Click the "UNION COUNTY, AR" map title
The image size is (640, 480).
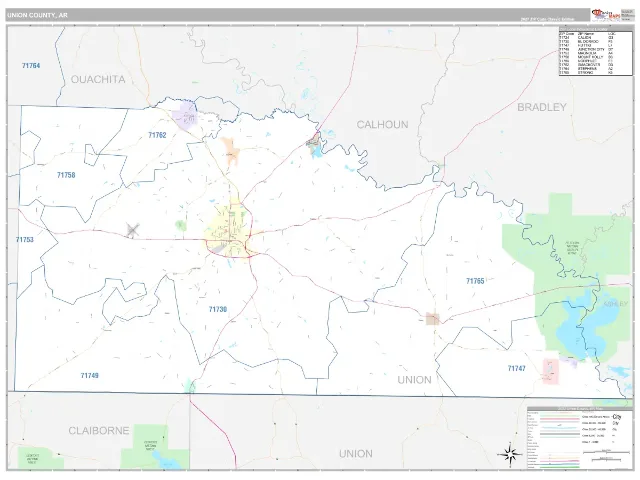[37, 15]
